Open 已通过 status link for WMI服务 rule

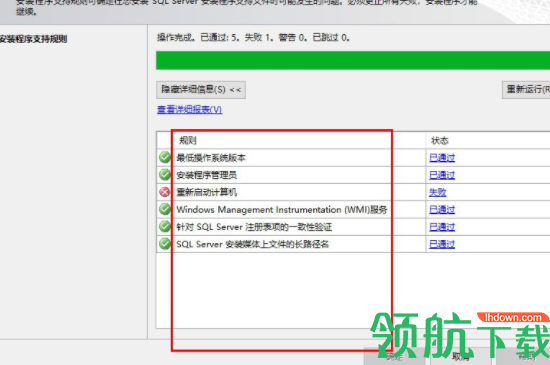442,210
